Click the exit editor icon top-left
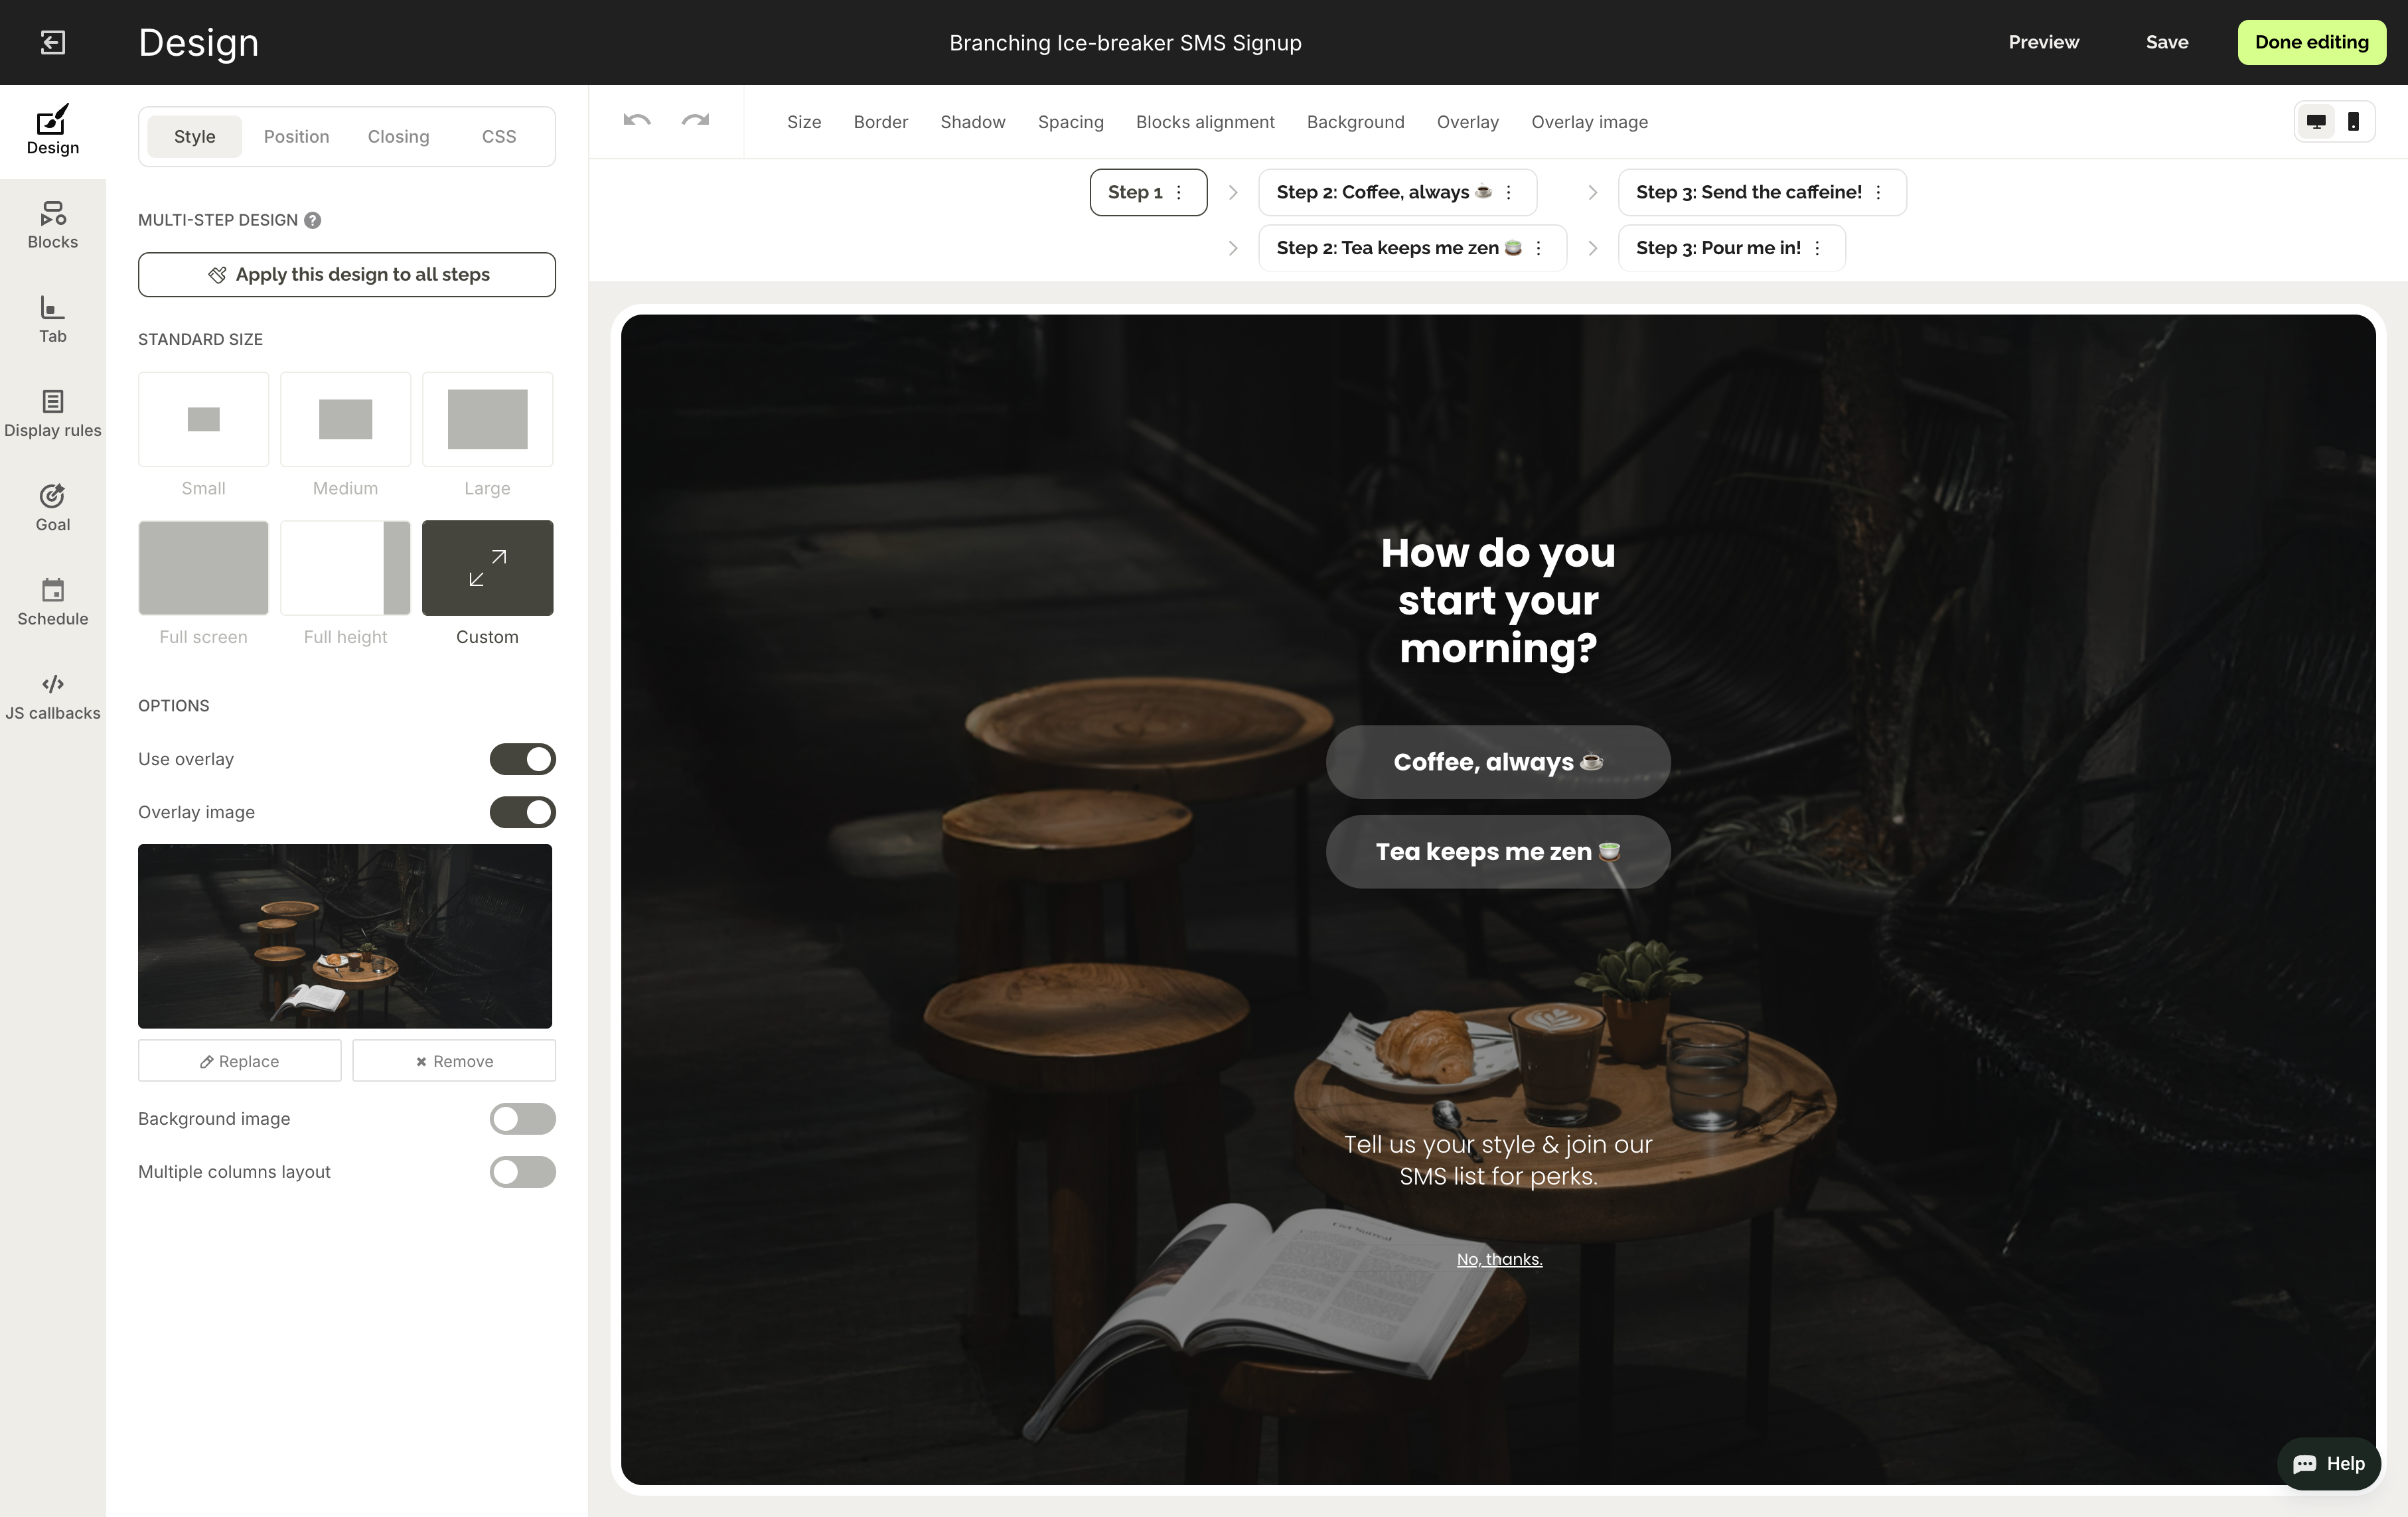Viewport: 2408px width, 1517px height. click(53, 42)
